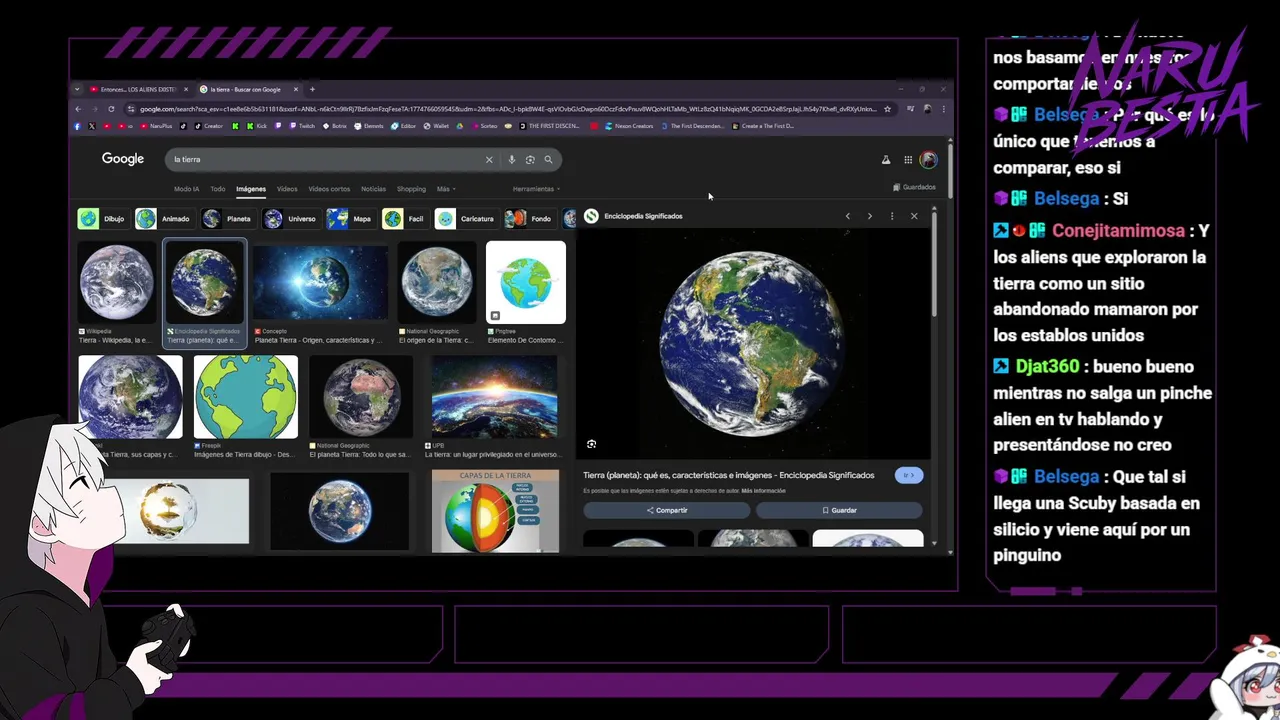Search inside image with Lens icon
Screen dimensions: 1280x720
pyautogui.click(x=592, y=444)
